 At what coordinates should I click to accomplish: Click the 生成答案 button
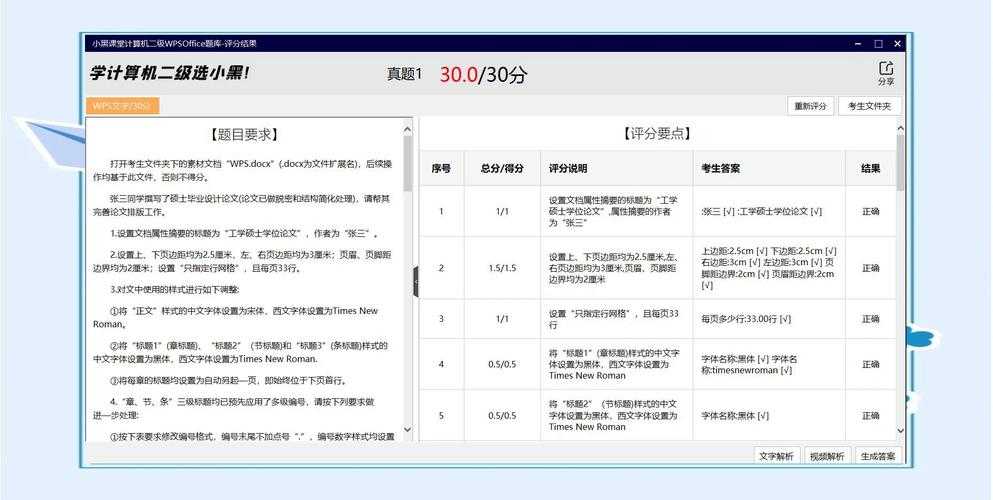click(878, 456)
